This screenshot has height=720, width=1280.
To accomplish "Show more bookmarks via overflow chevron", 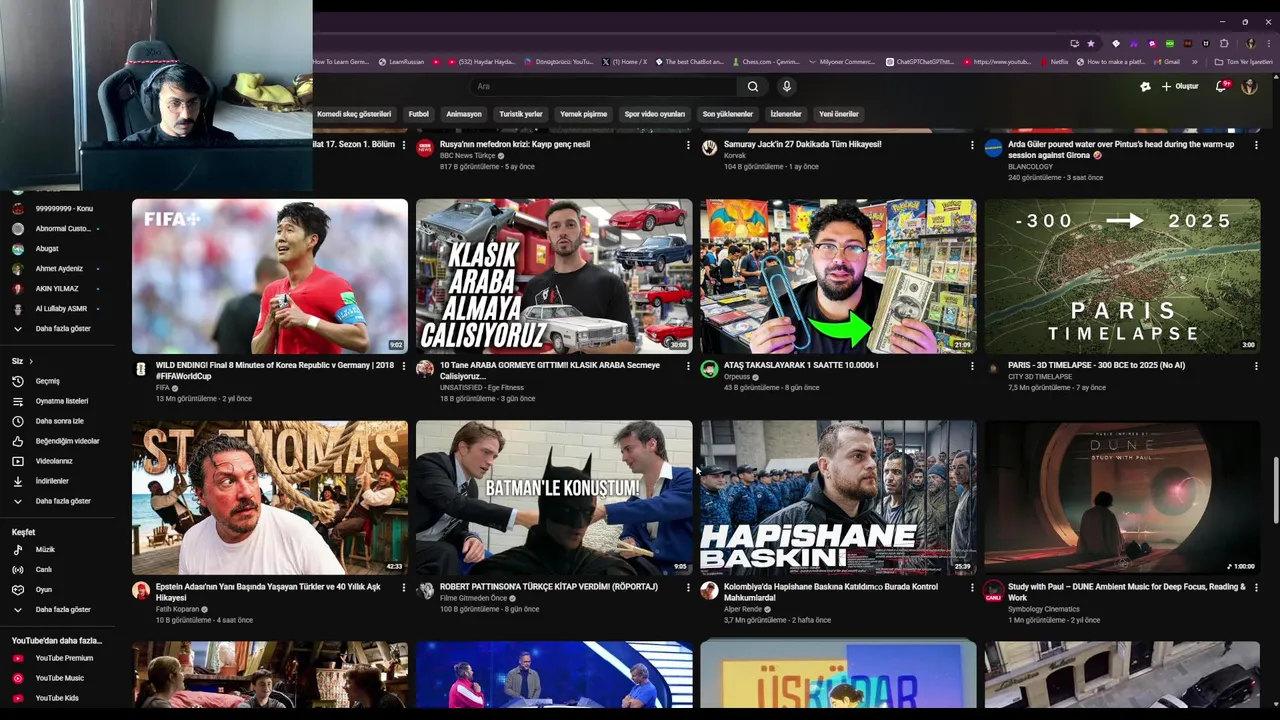I will [1194, 62].
